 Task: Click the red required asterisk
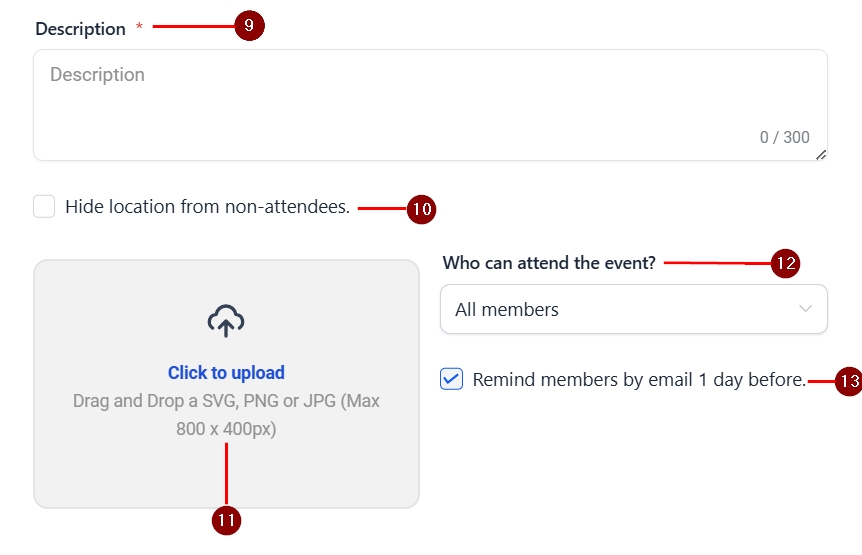139,28
